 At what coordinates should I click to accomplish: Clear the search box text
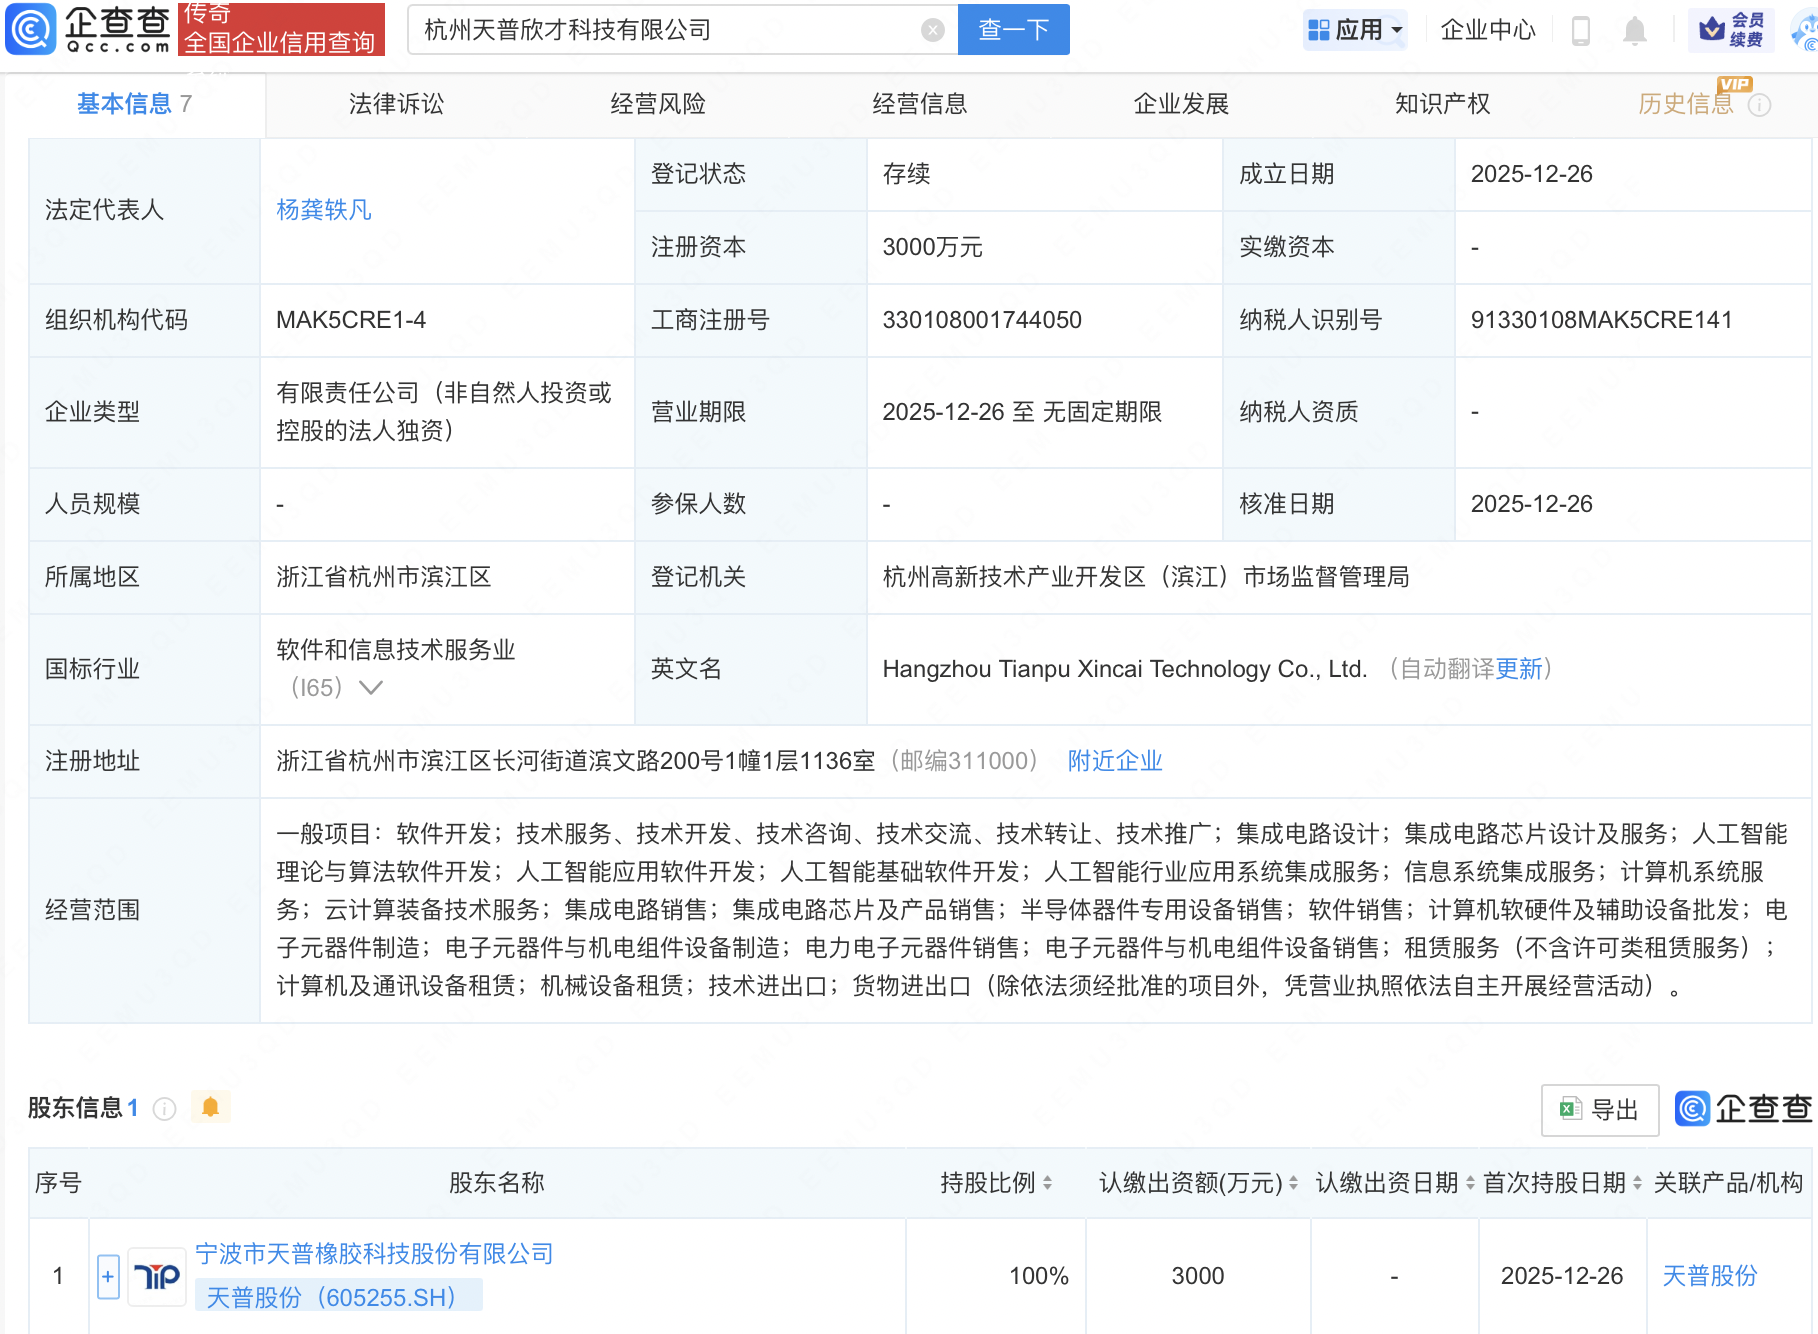click(932, 30)
